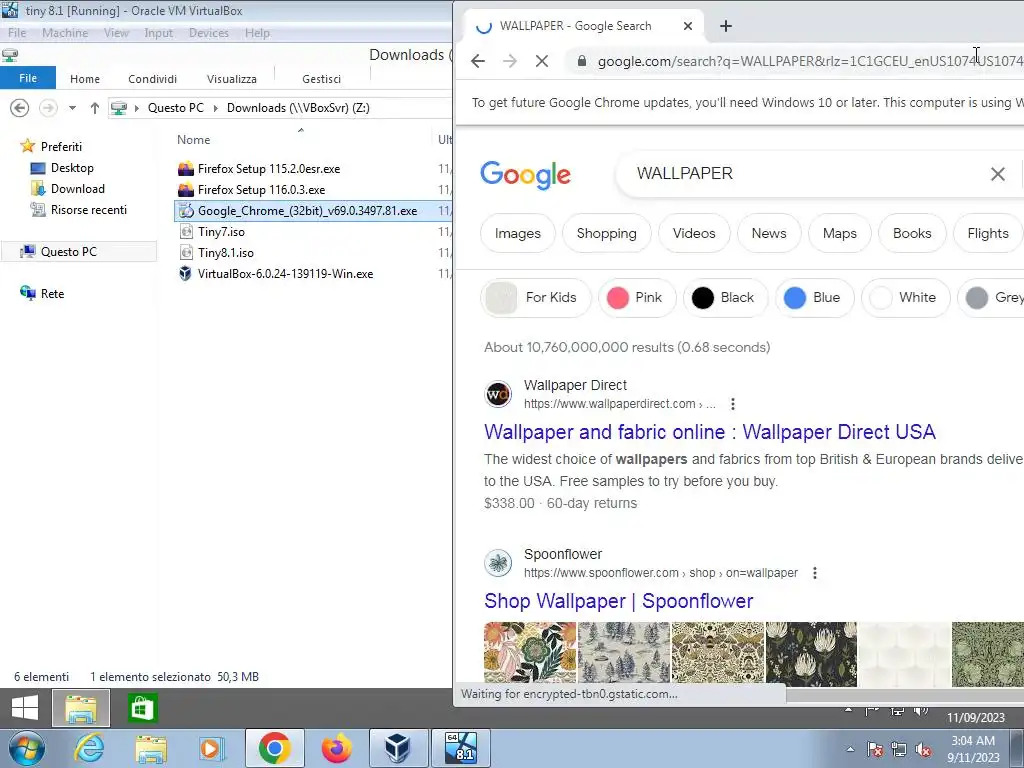Filter search by Images
Image resolution: width=1024 pixels, height=768 pixels.
pyautogui.click(x=518, y=233)
